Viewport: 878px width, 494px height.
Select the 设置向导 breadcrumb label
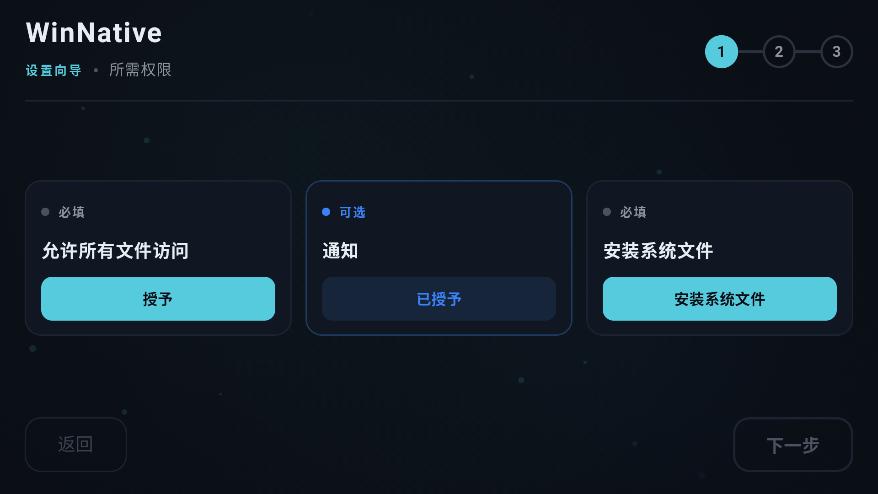click(x=54, y=71)
